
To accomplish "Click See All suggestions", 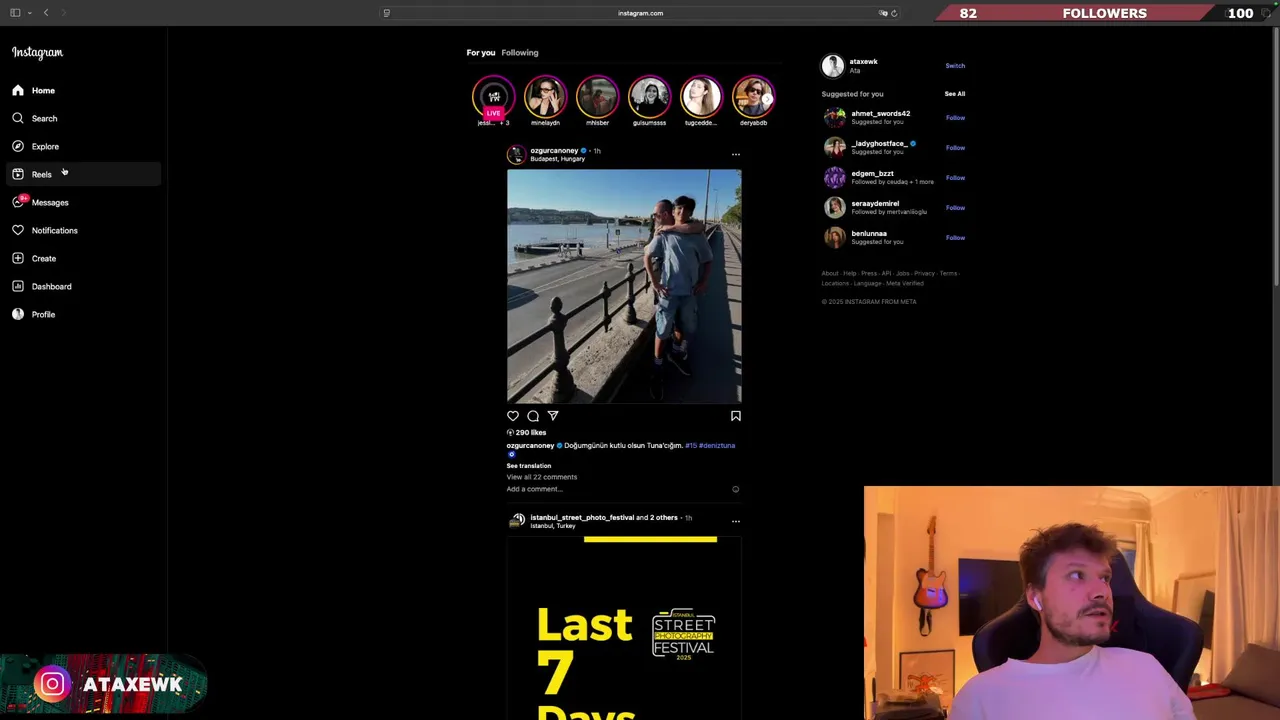I will click(x=955, y=94).
